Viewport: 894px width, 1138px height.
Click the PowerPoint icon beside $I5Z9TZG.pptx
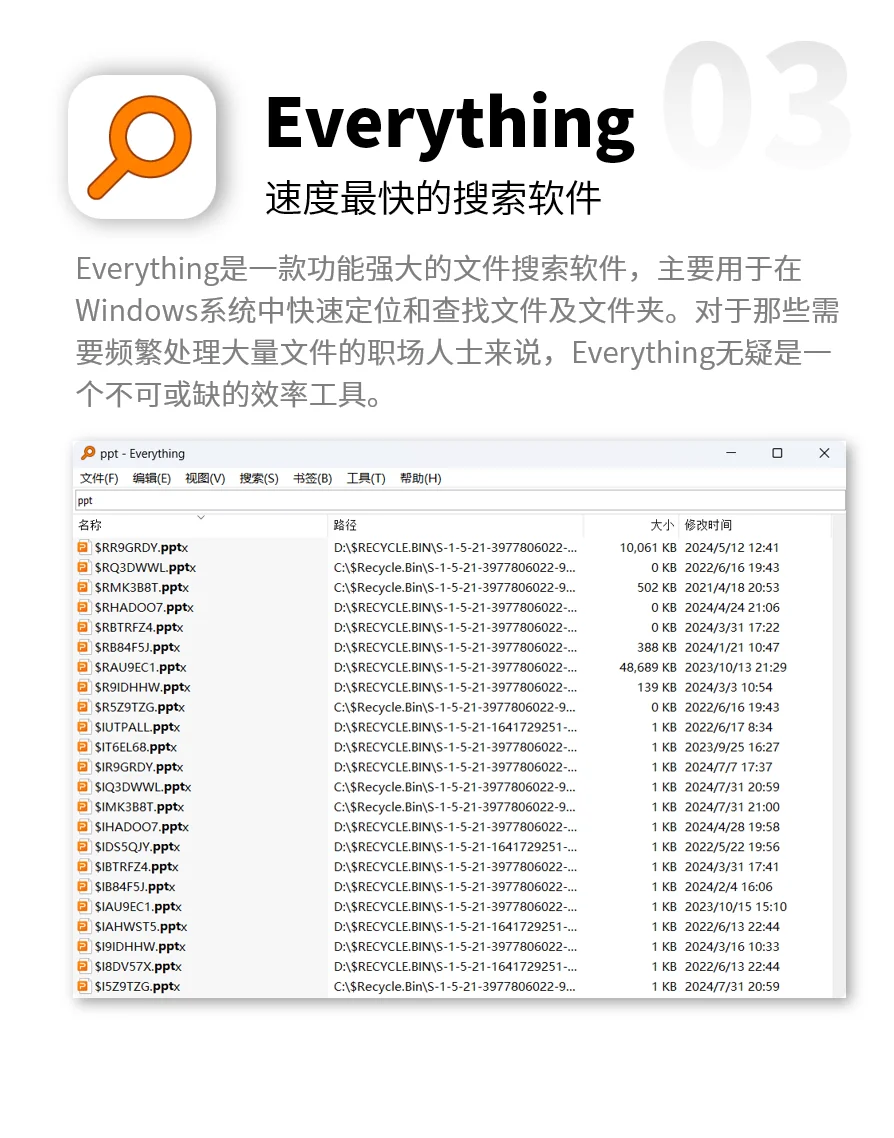[x=84, y=986]
